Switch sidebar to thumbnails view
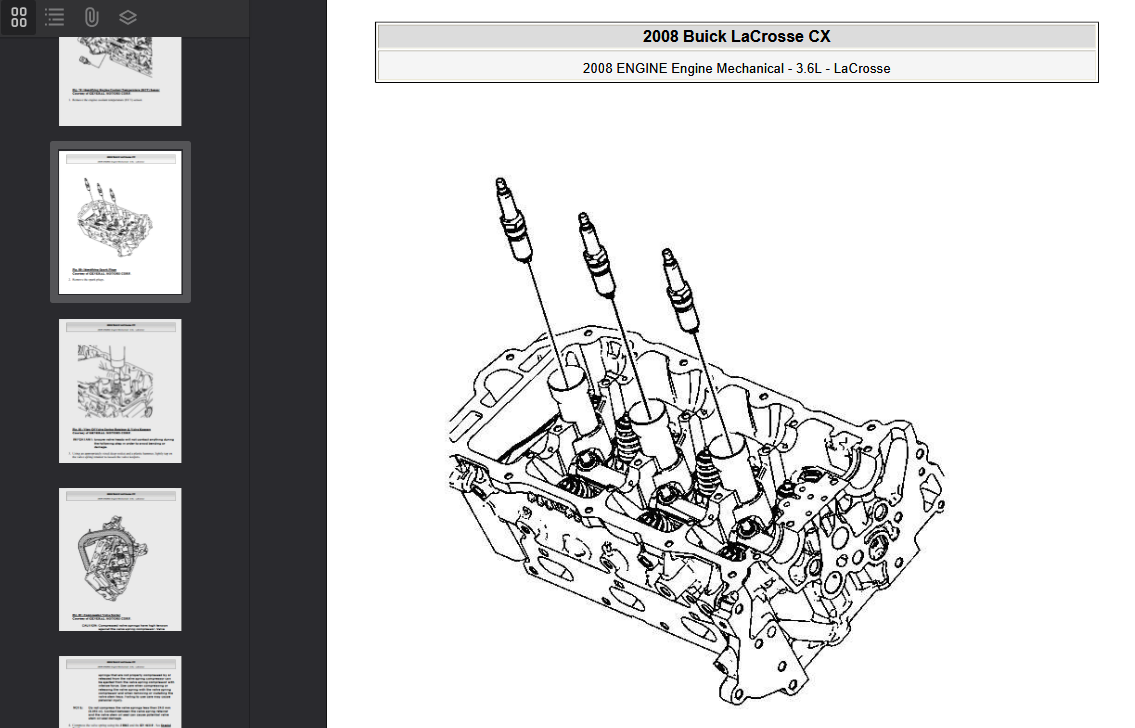1135x728 pixels. (x=19, y=17)
